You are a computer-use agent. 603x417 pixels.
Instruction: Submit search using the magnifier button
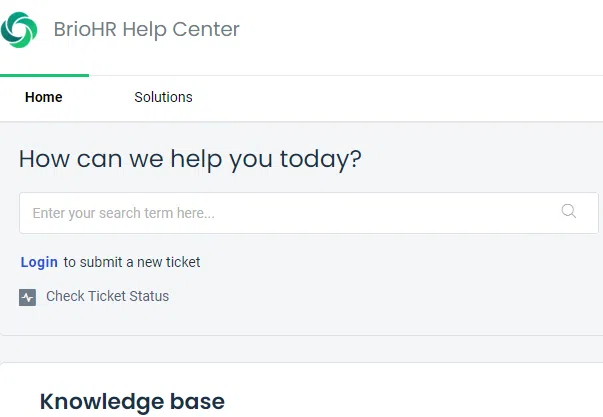568,211
